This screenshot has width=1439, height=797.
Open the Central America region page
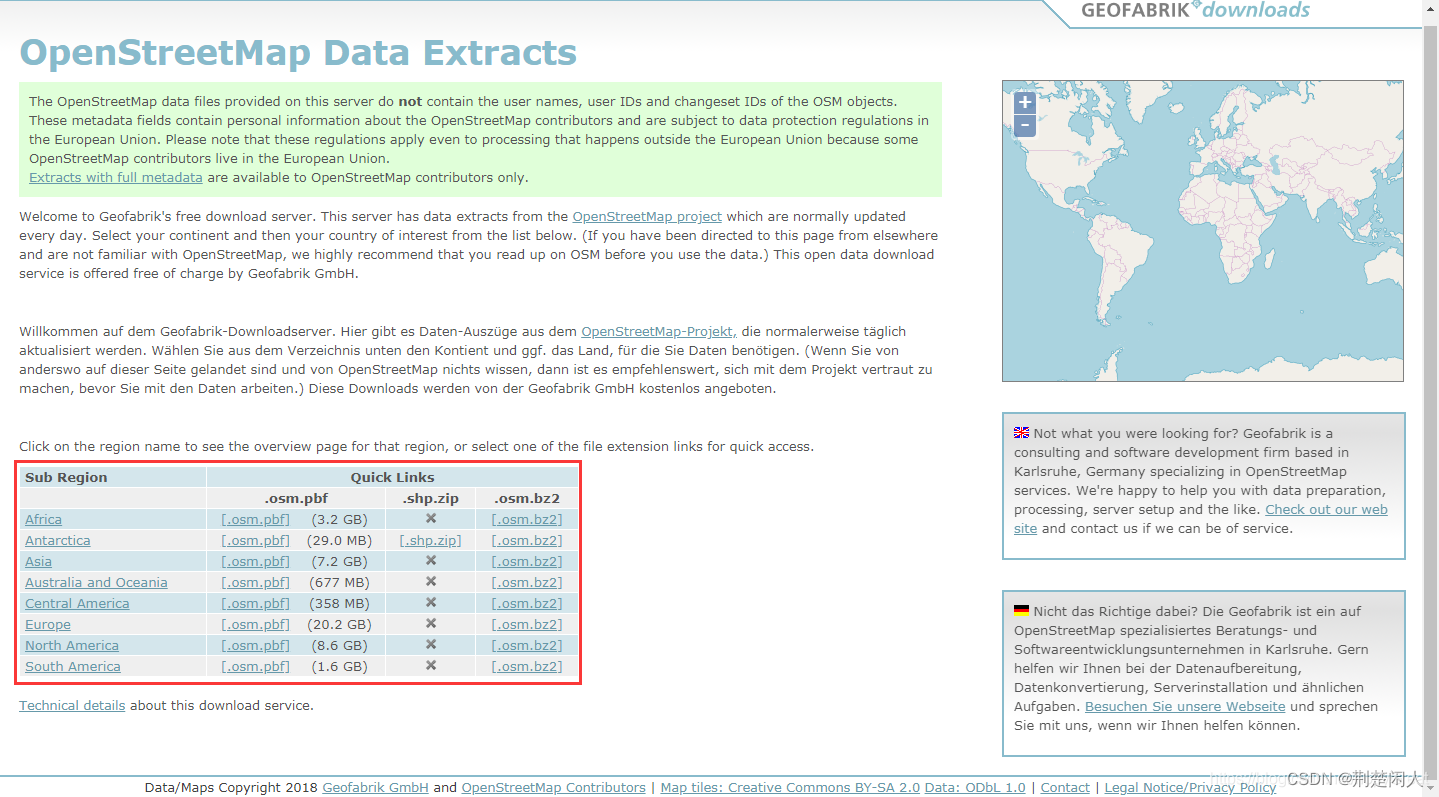(77, 603)
